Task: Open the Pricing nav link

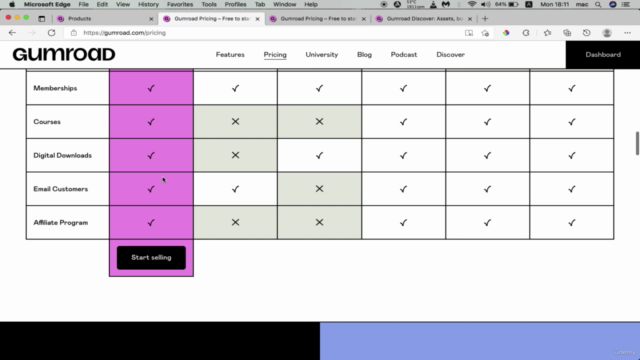Action: click(x=275, y=55)
